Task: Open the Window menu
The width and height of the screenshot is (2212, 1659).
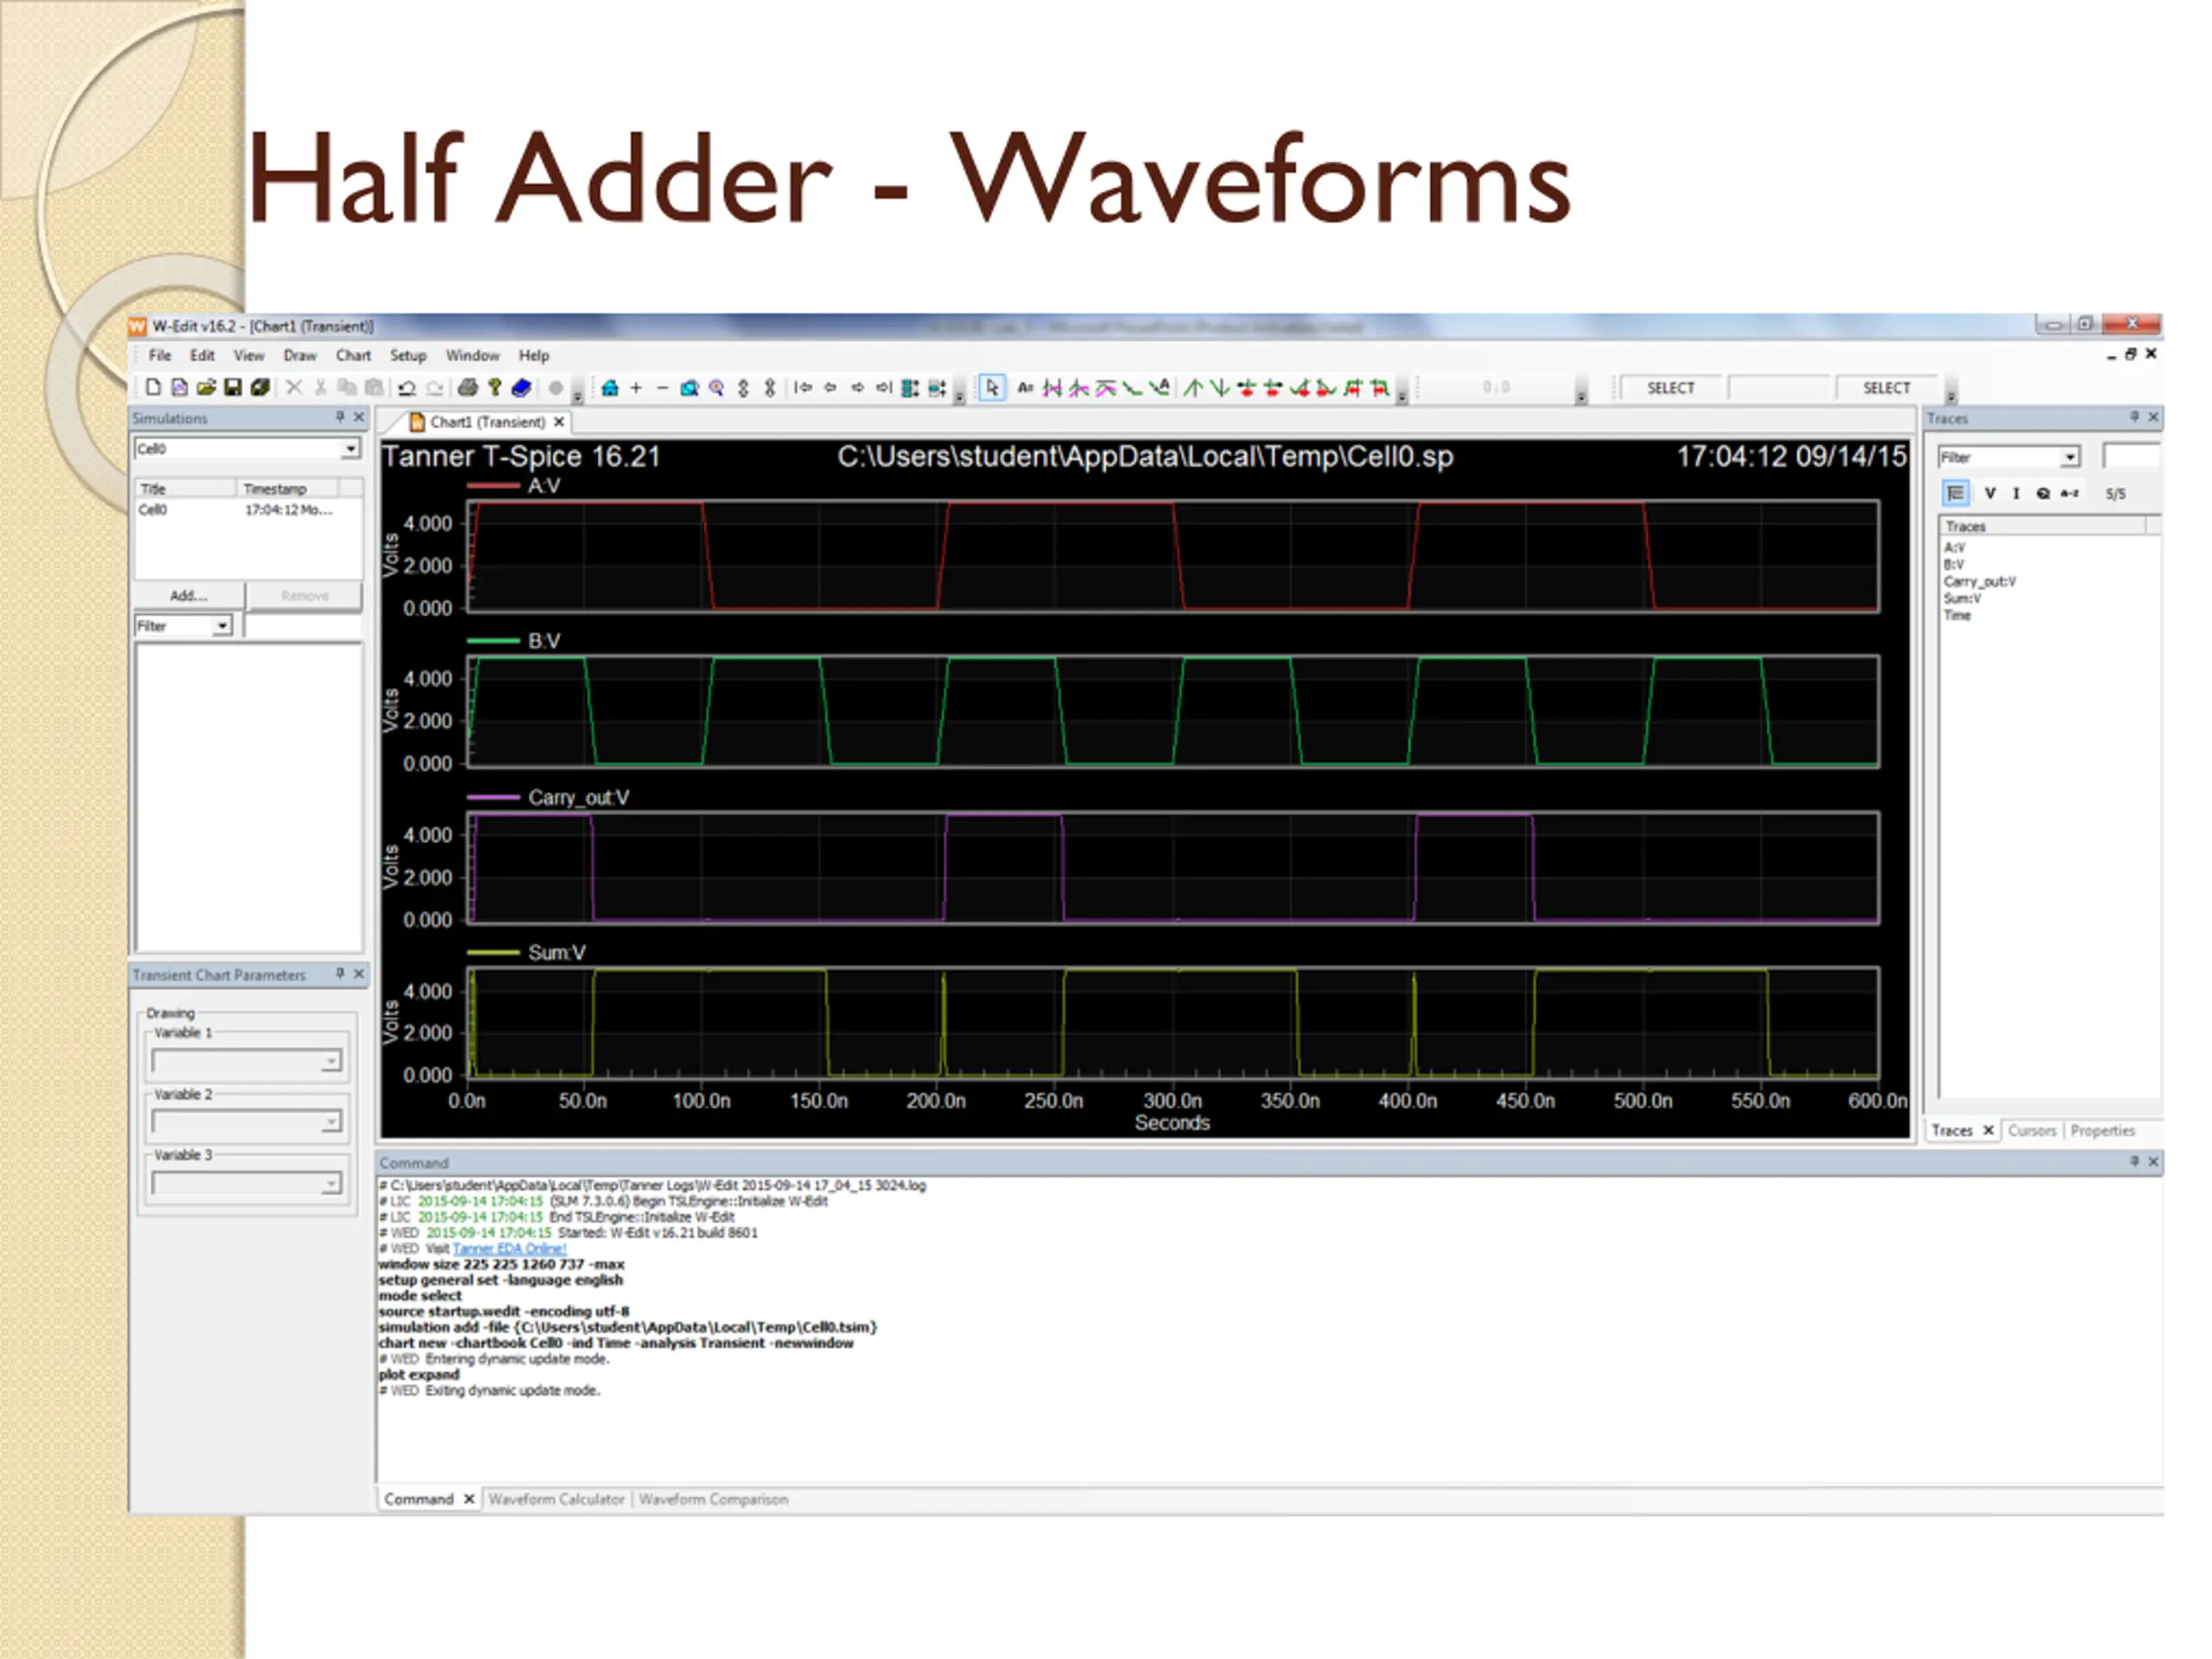Action: coord(472,355)
